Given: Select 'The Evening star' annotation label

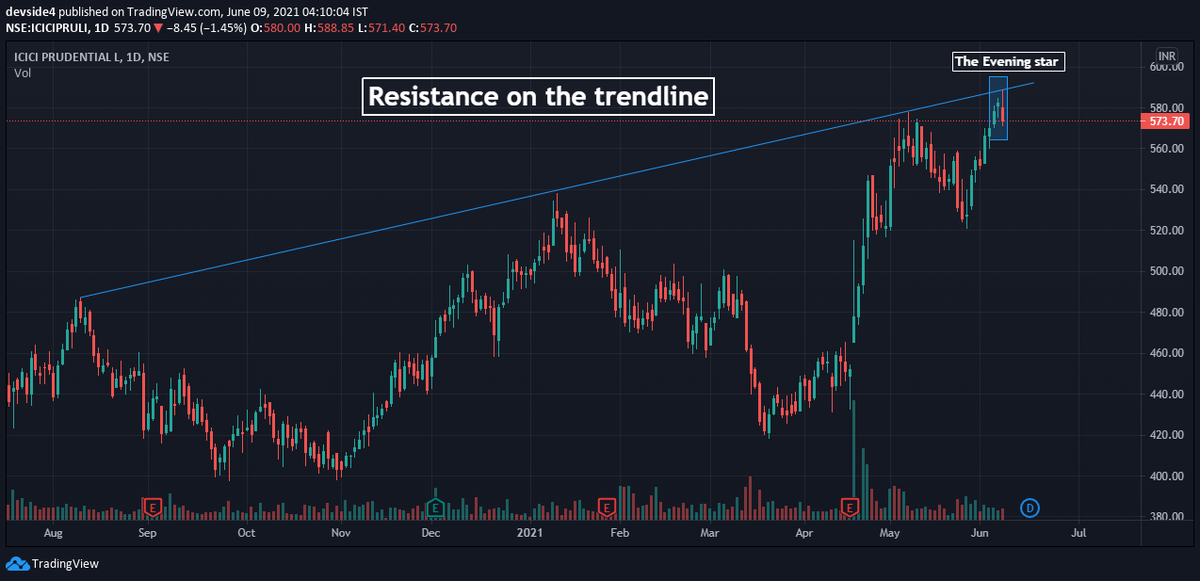Looking at the screenshot, I should coord(1008,61).
